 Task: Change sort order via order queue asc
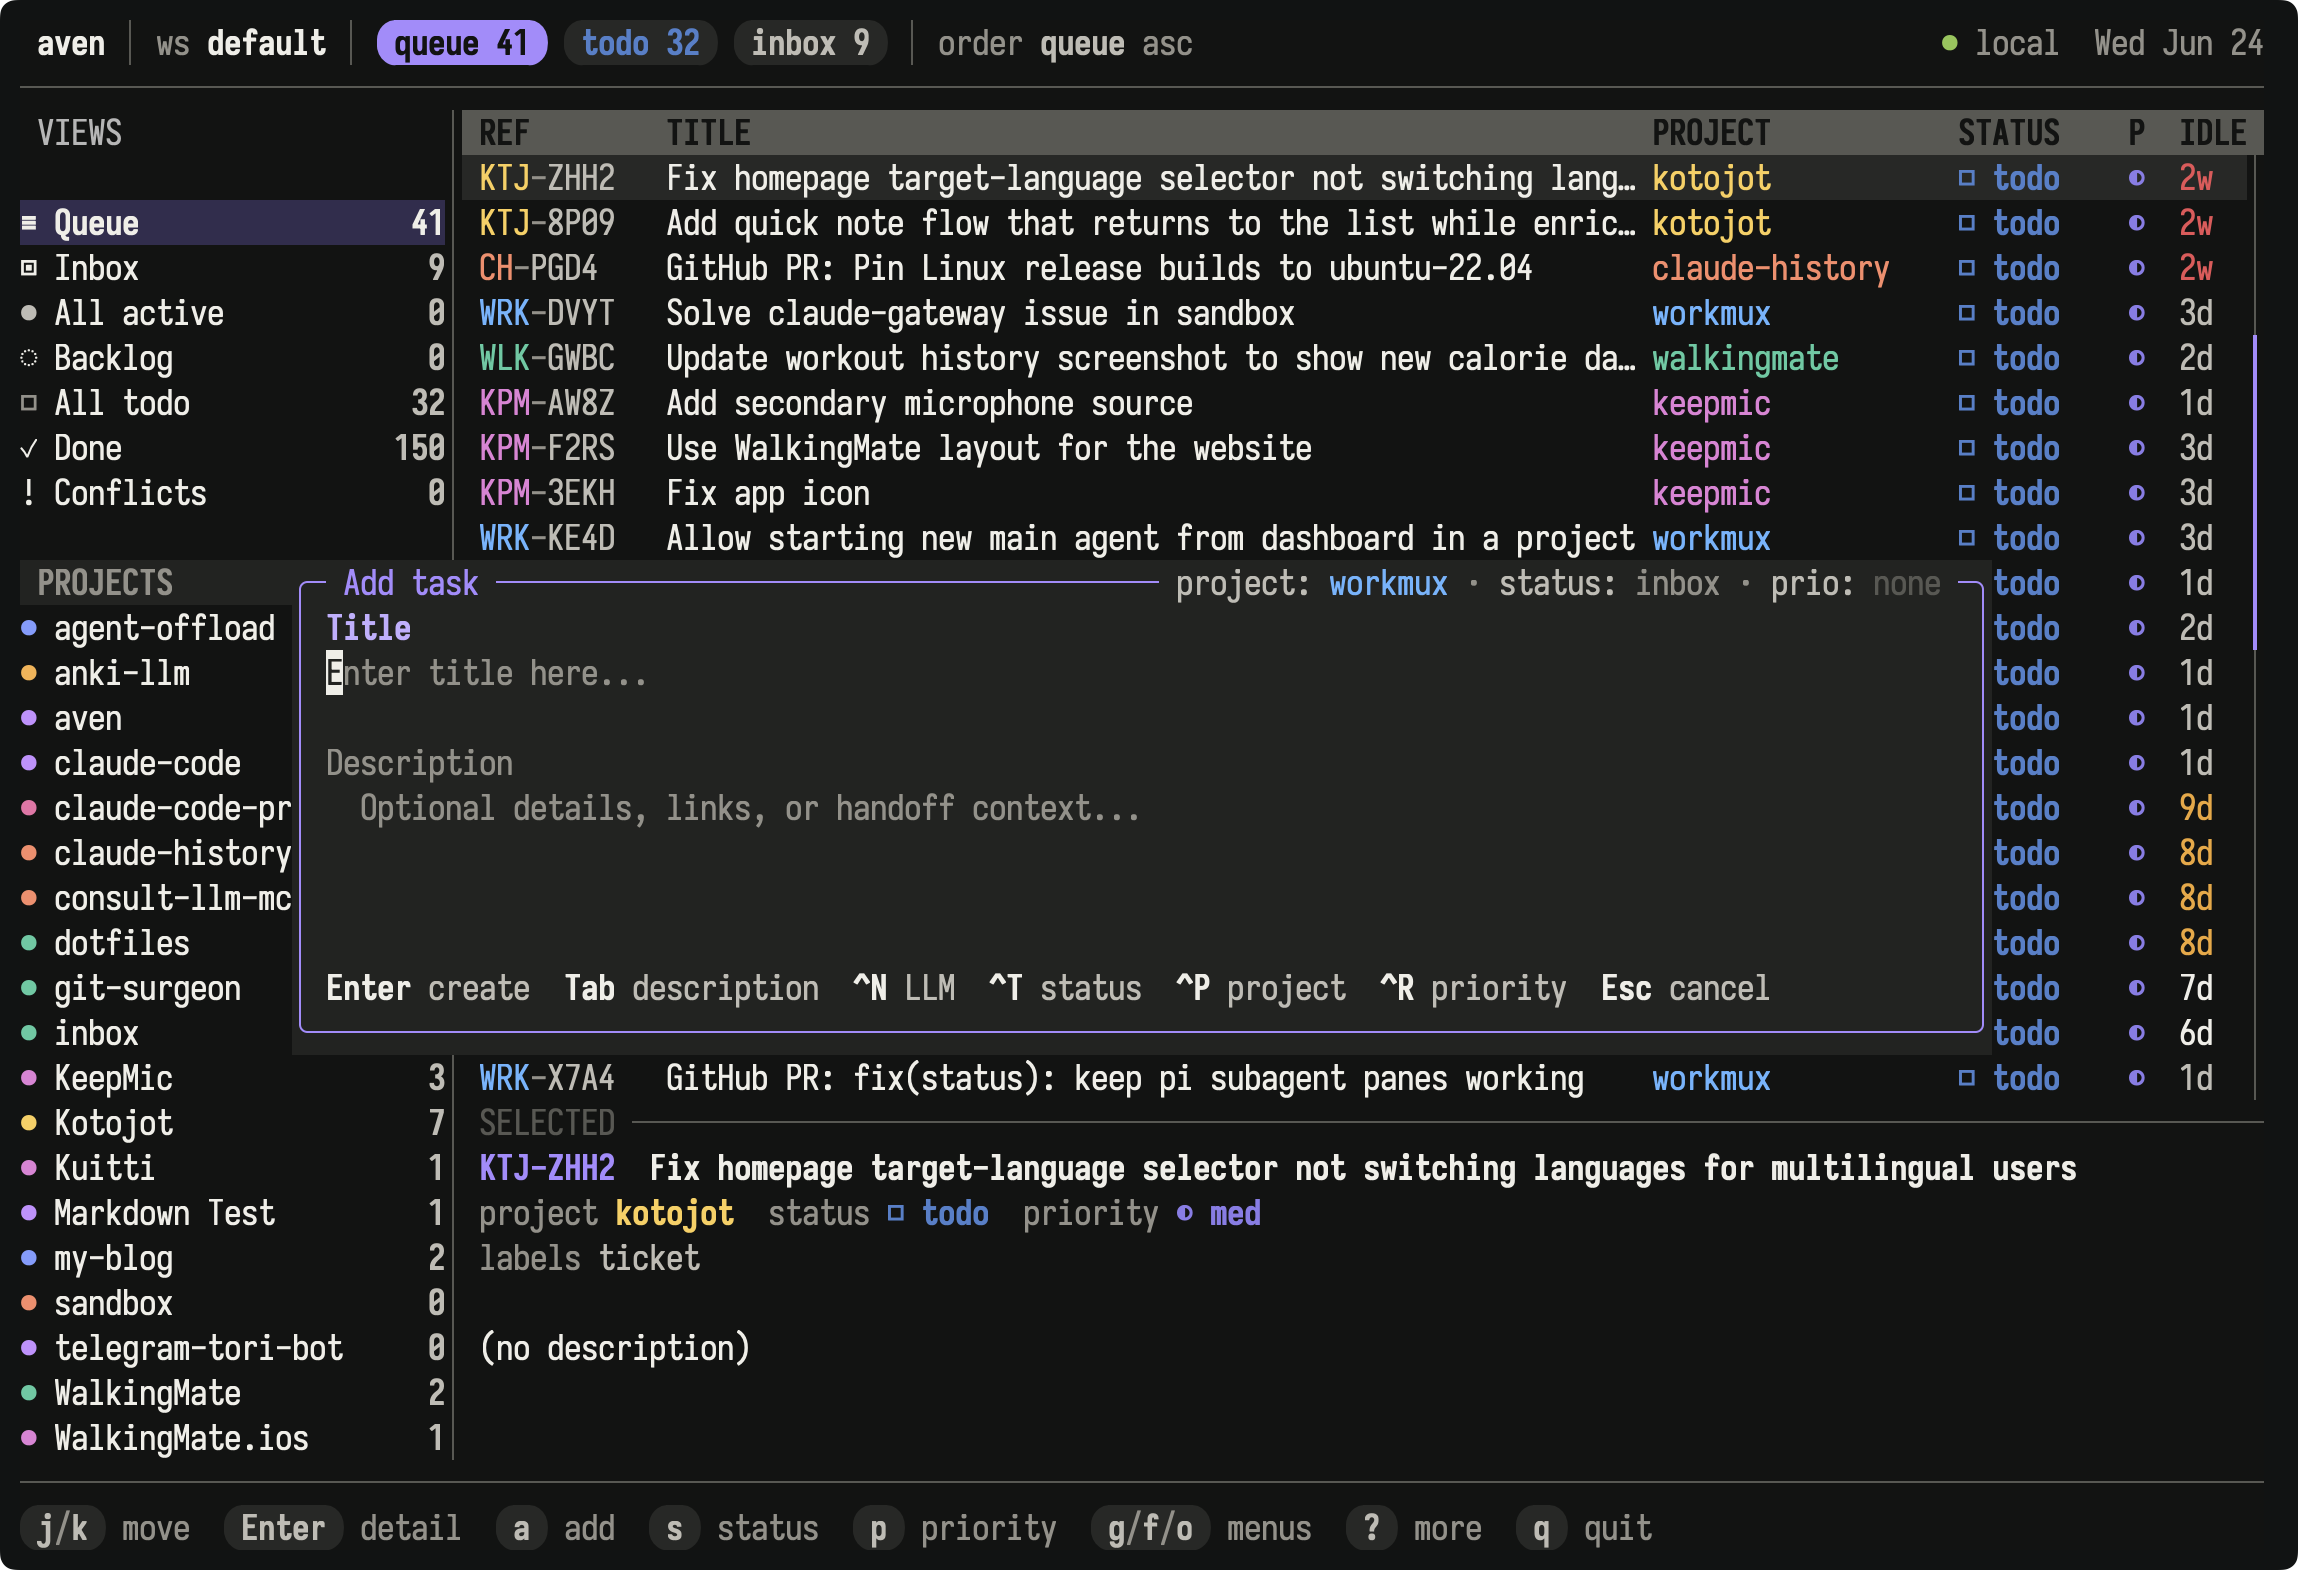[x=1065, y=43]
